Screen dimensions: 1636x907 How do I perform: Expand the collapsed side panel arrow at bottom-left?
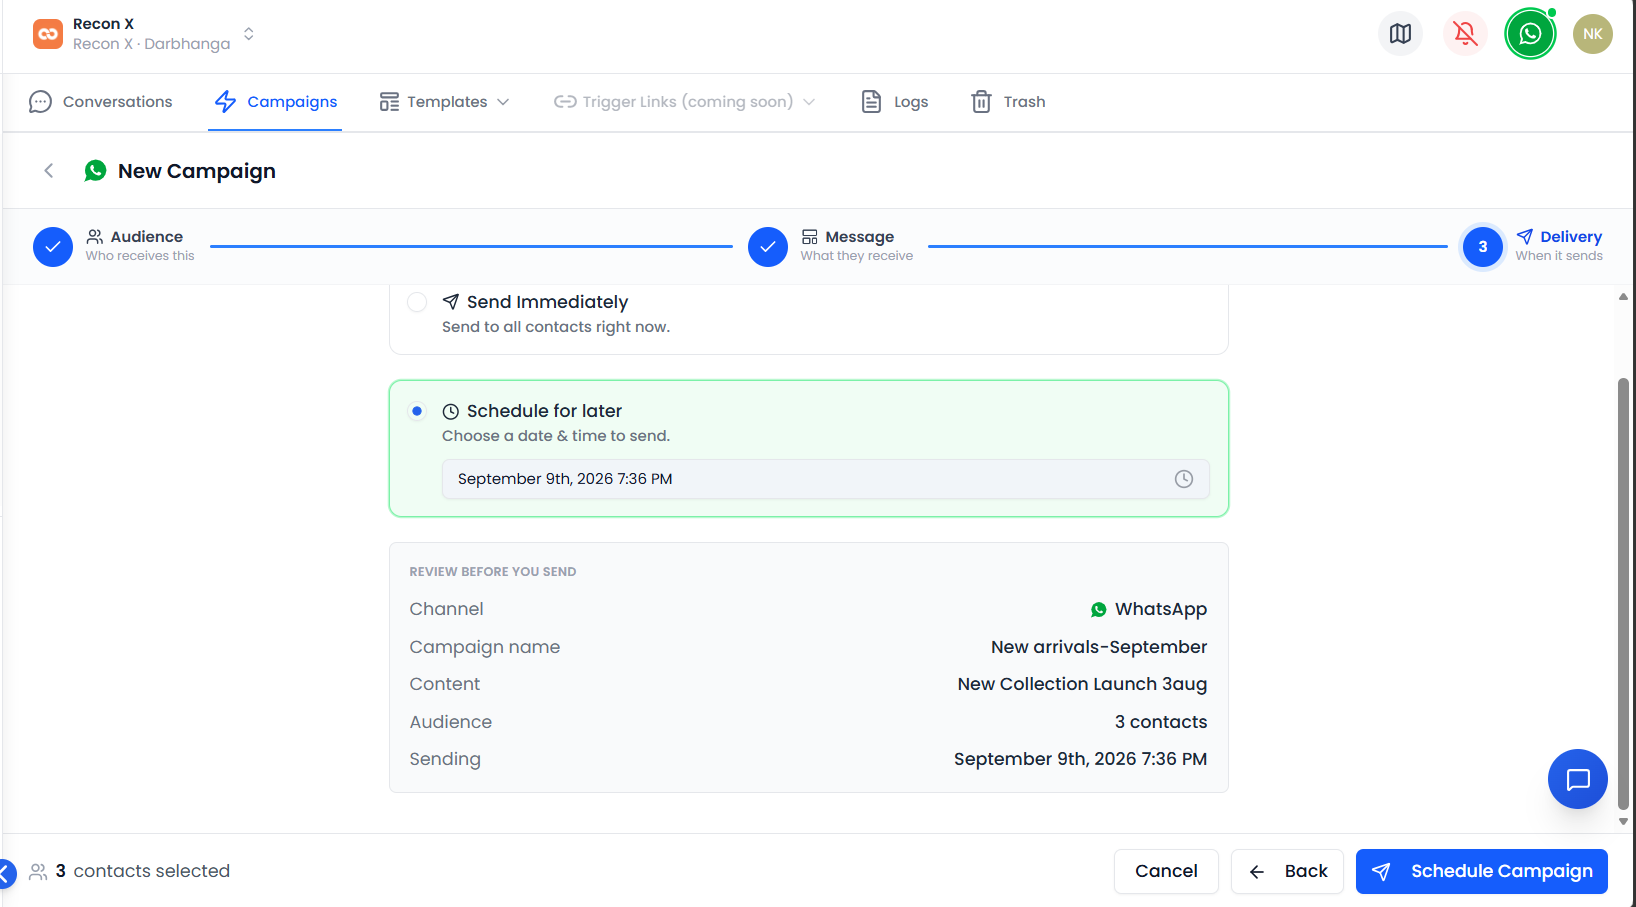click(x=5, y=873)
